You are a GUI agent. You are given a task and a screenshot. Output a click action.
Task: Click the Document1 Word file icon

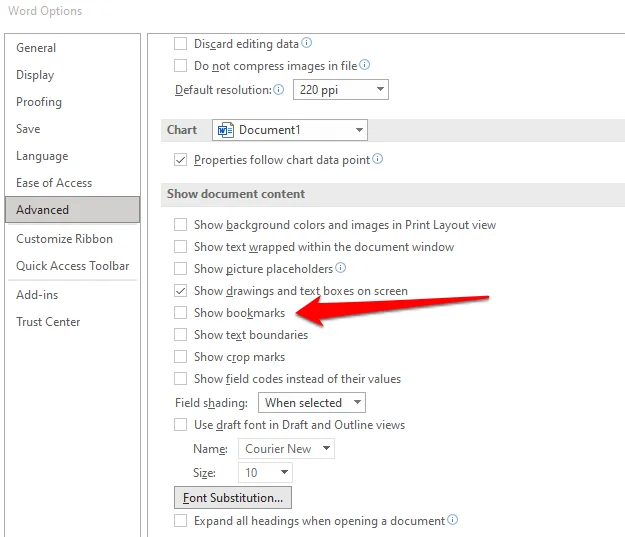click(225, 130)
